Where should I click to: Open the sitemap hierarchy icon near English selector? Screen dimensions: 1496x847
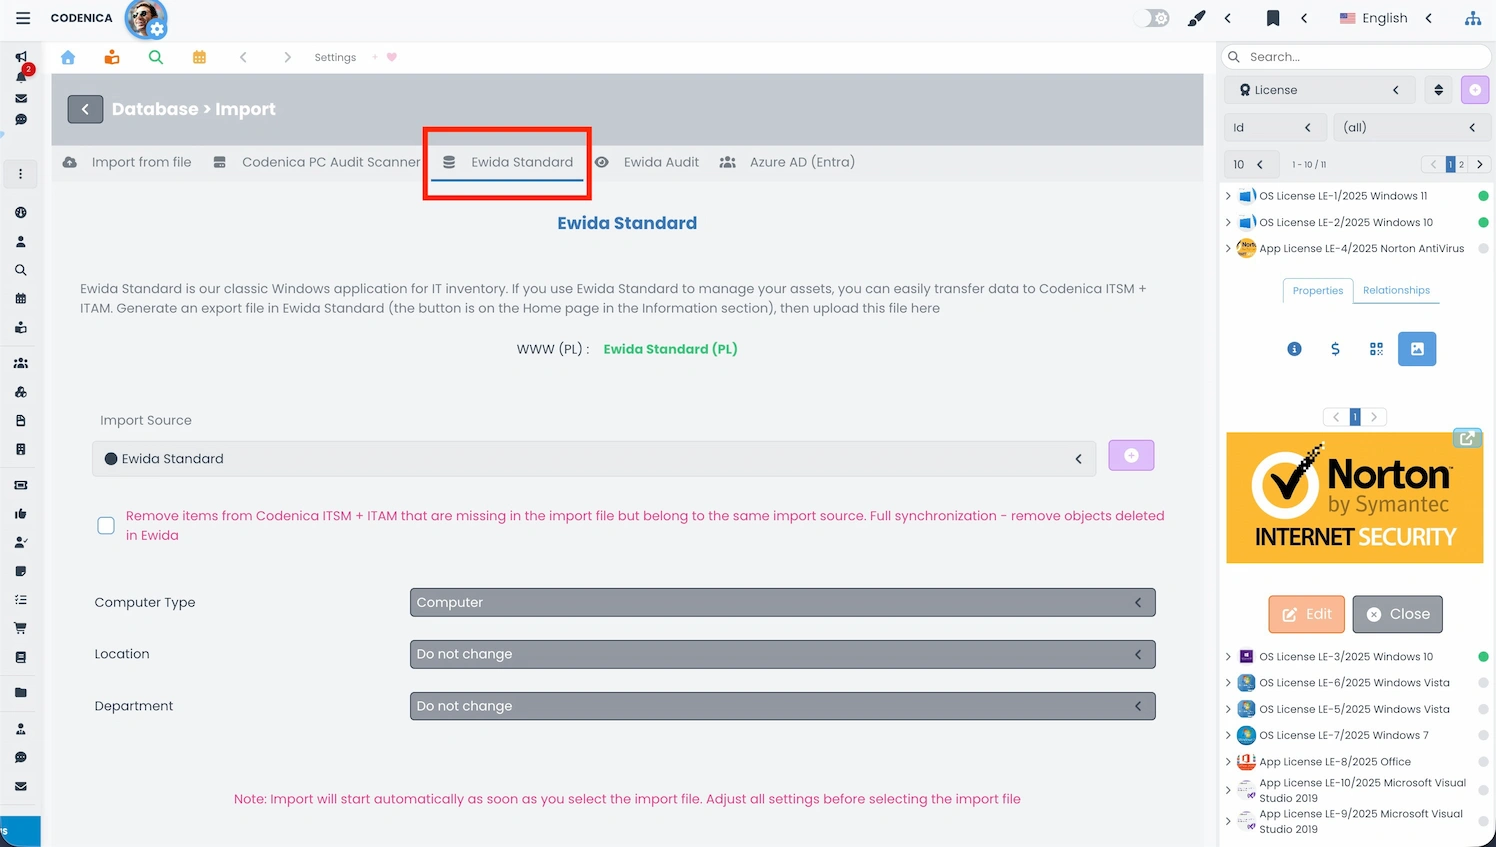pos(1473,17)
